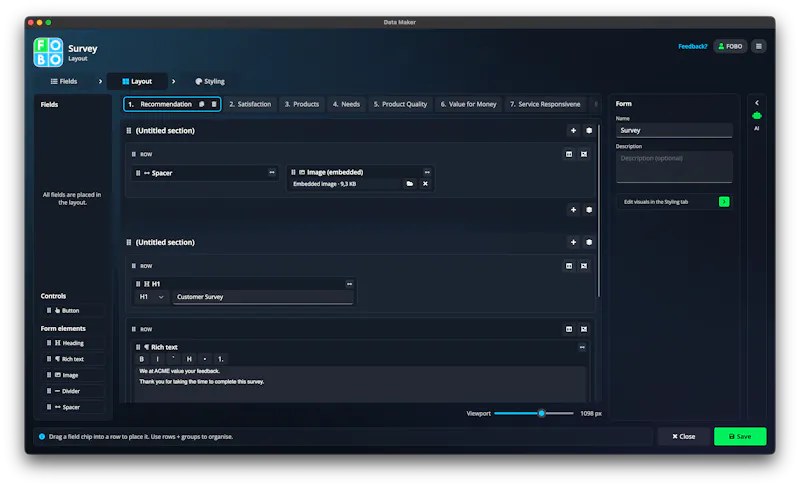Show more page tabs after Service Responsiveness
The width and height of the screenshot is (800, 487).
[x=595, y=104]
